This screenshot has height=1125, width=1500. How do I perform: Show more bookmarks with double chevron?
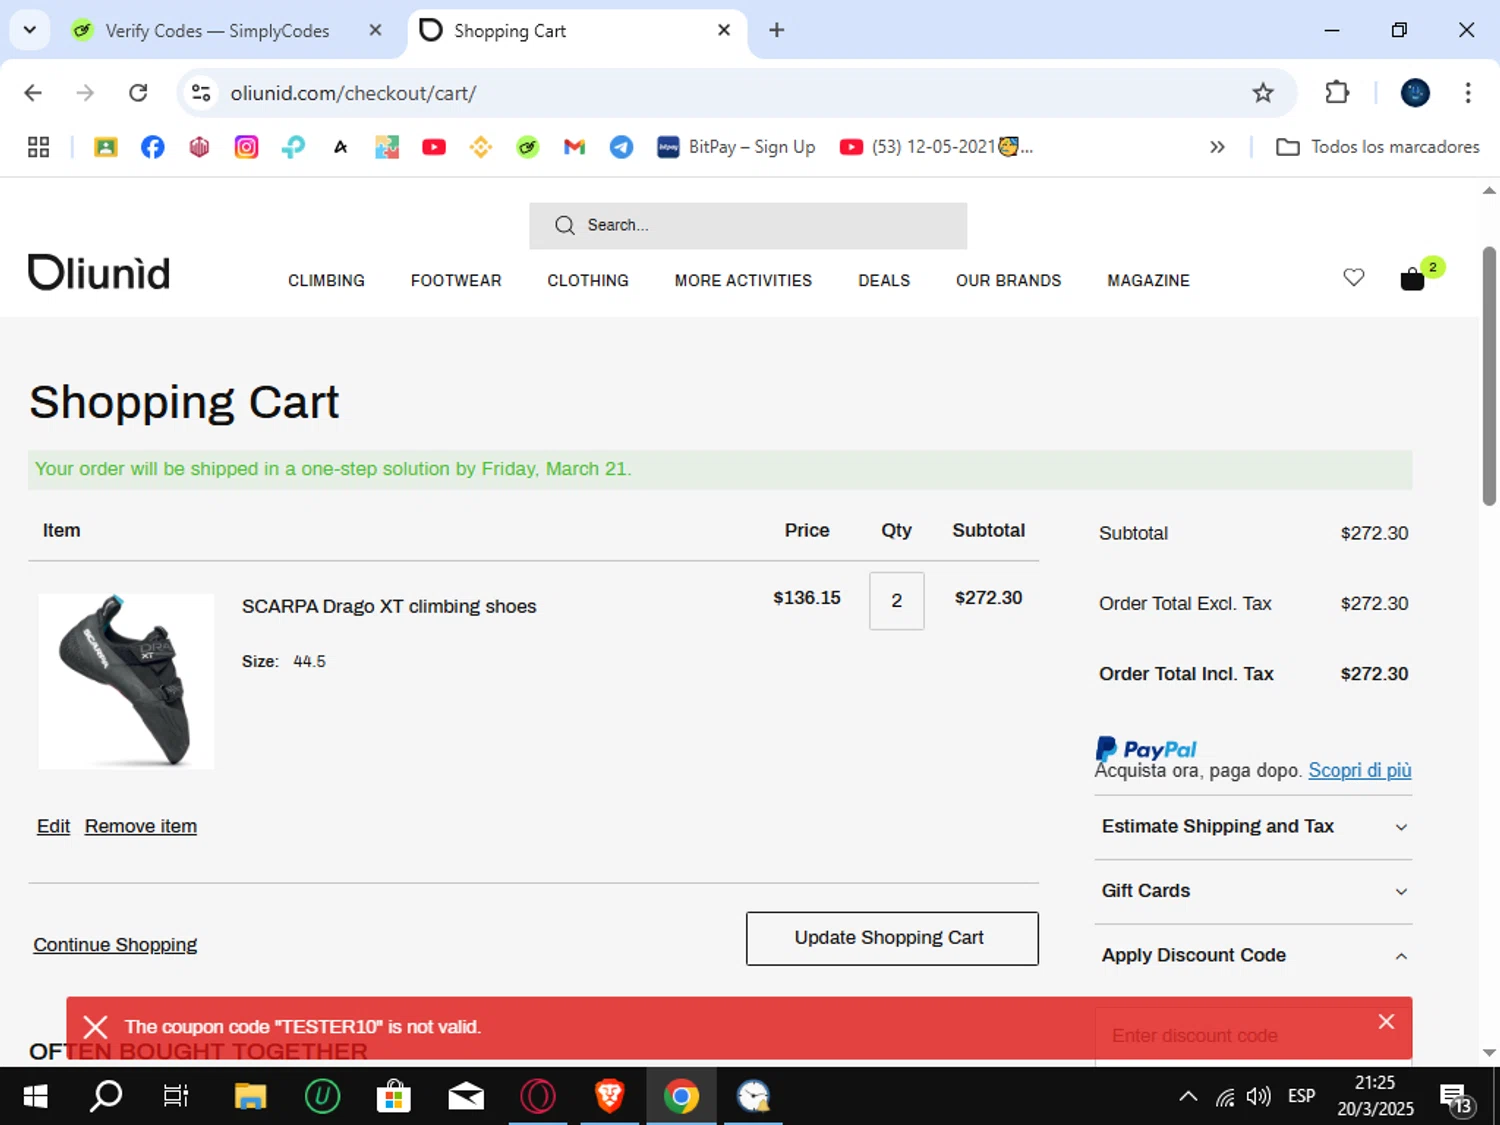[x=1217, y=147]
